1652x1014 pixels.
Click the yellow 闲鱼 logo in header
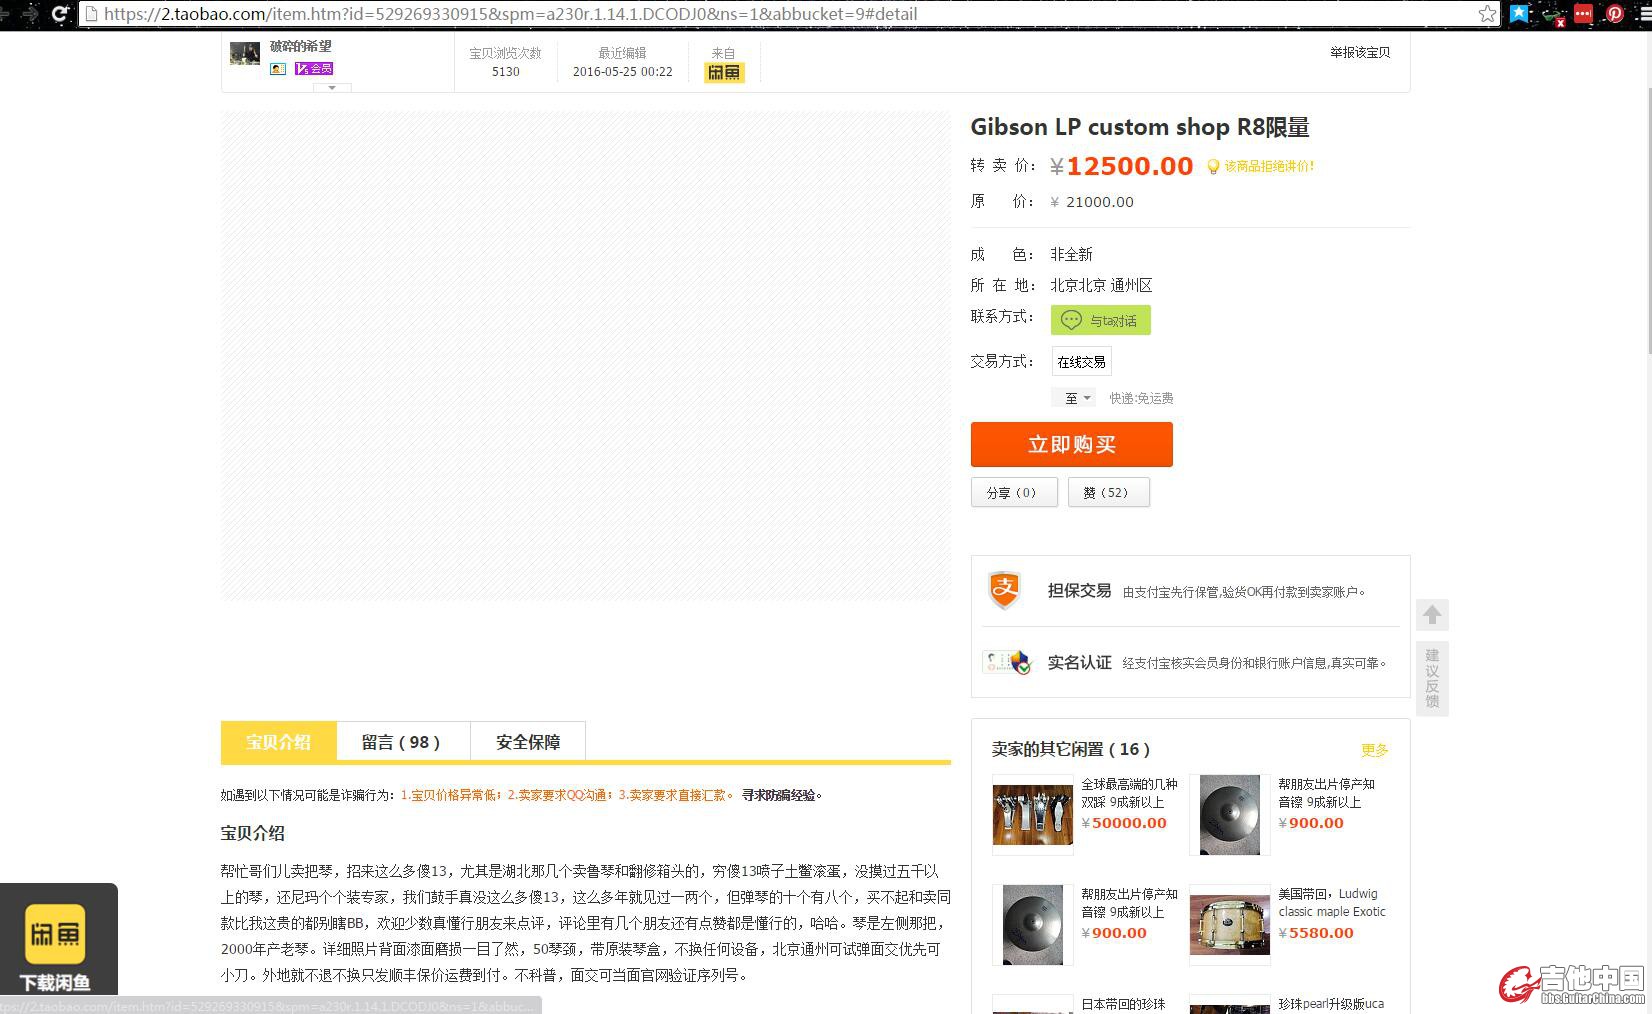[x=724, y=72]
